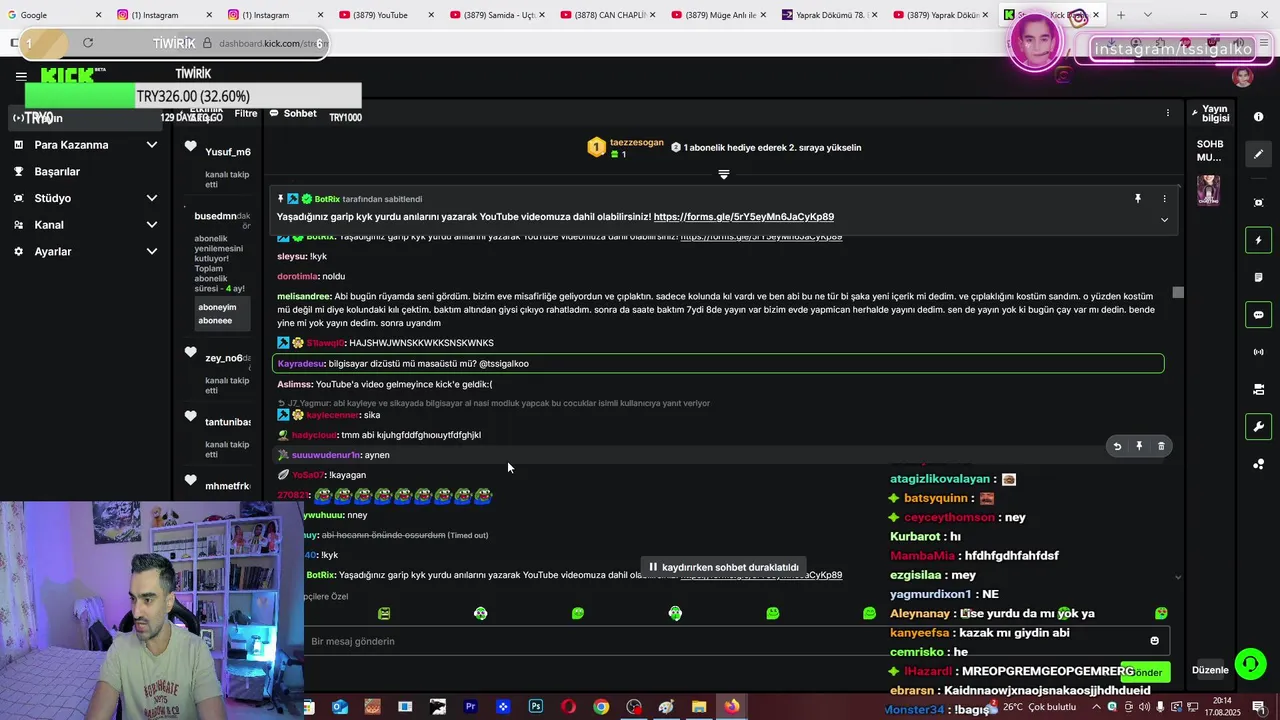Click the chat scrollbar thumb
Image resolution: width=1280 pixels, height=720 pixels.
[x=1178, y=292]
